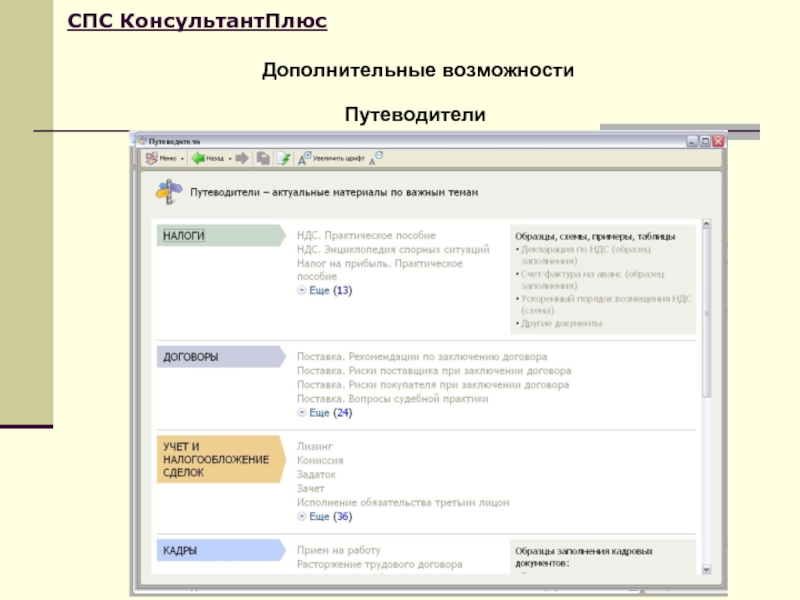Viewport: 800px width, 600px height.
Task: Open Ускоренный порядок возмещения НДС схема
Action: pos(606,304)
